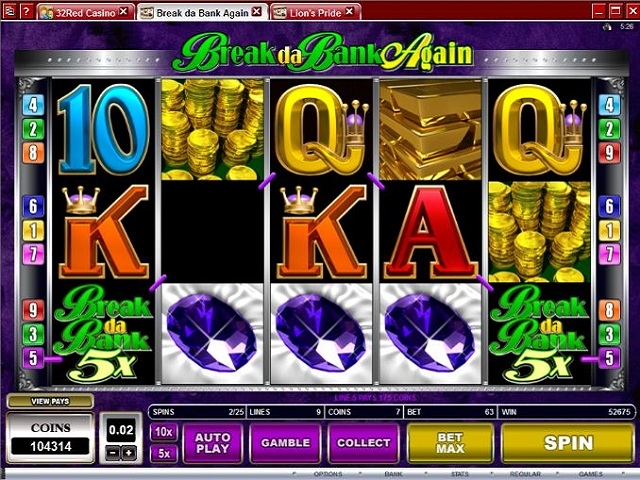This screenshot has height=480, width=640.
Task: Open the Options menu at bottom
Action: (328, 474)
